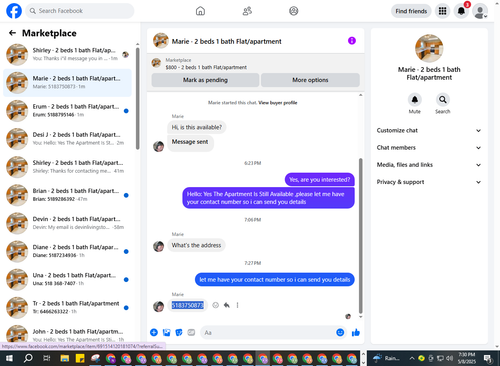The width and height of the screenshot is (500, 366).
Task: Show hidden system tray icons
Action: pos(412,358)
